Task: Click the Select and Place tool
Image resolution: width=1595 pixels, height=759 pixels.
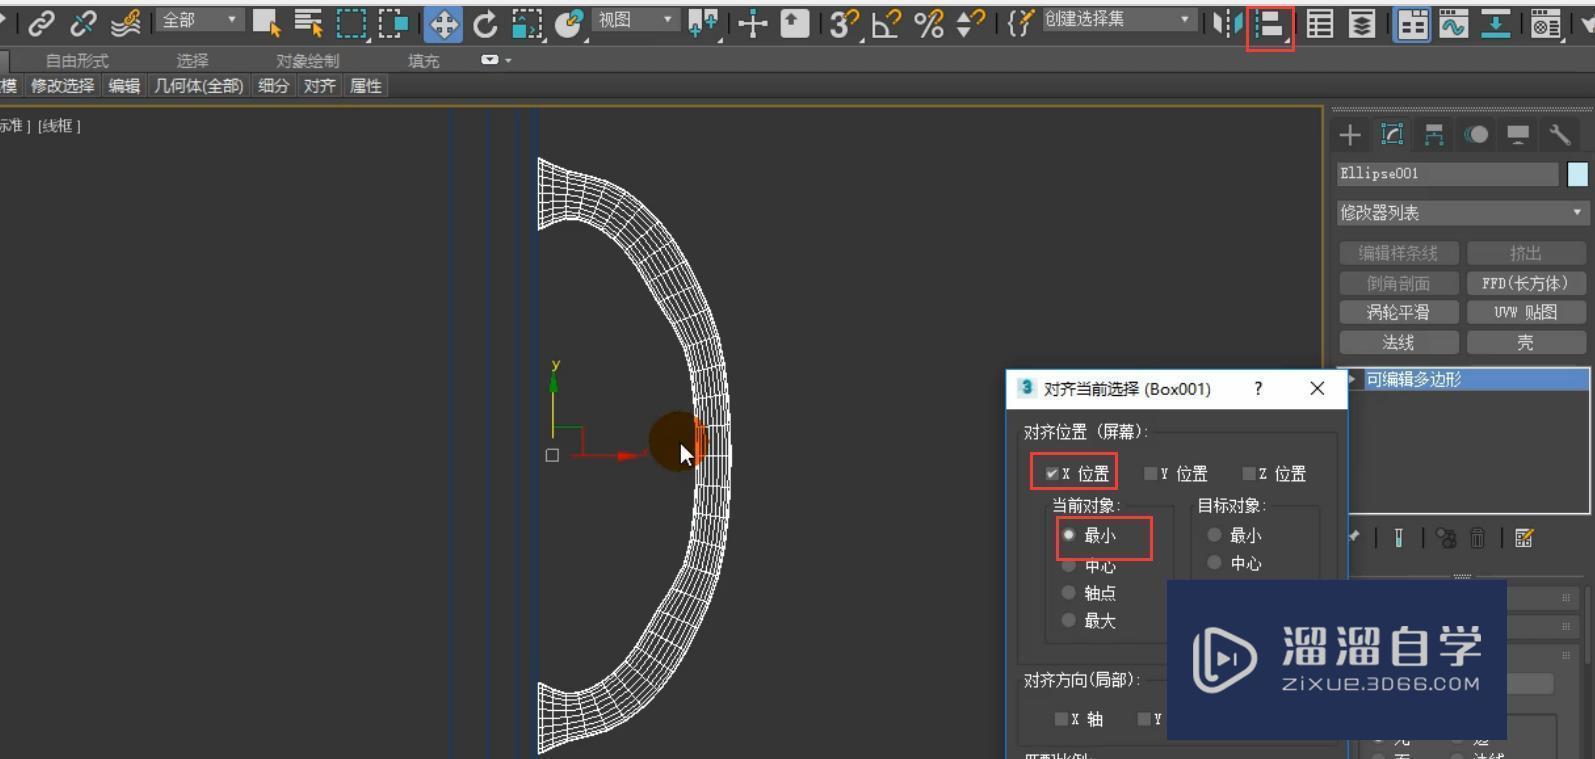Action: [x=569, y=23]
